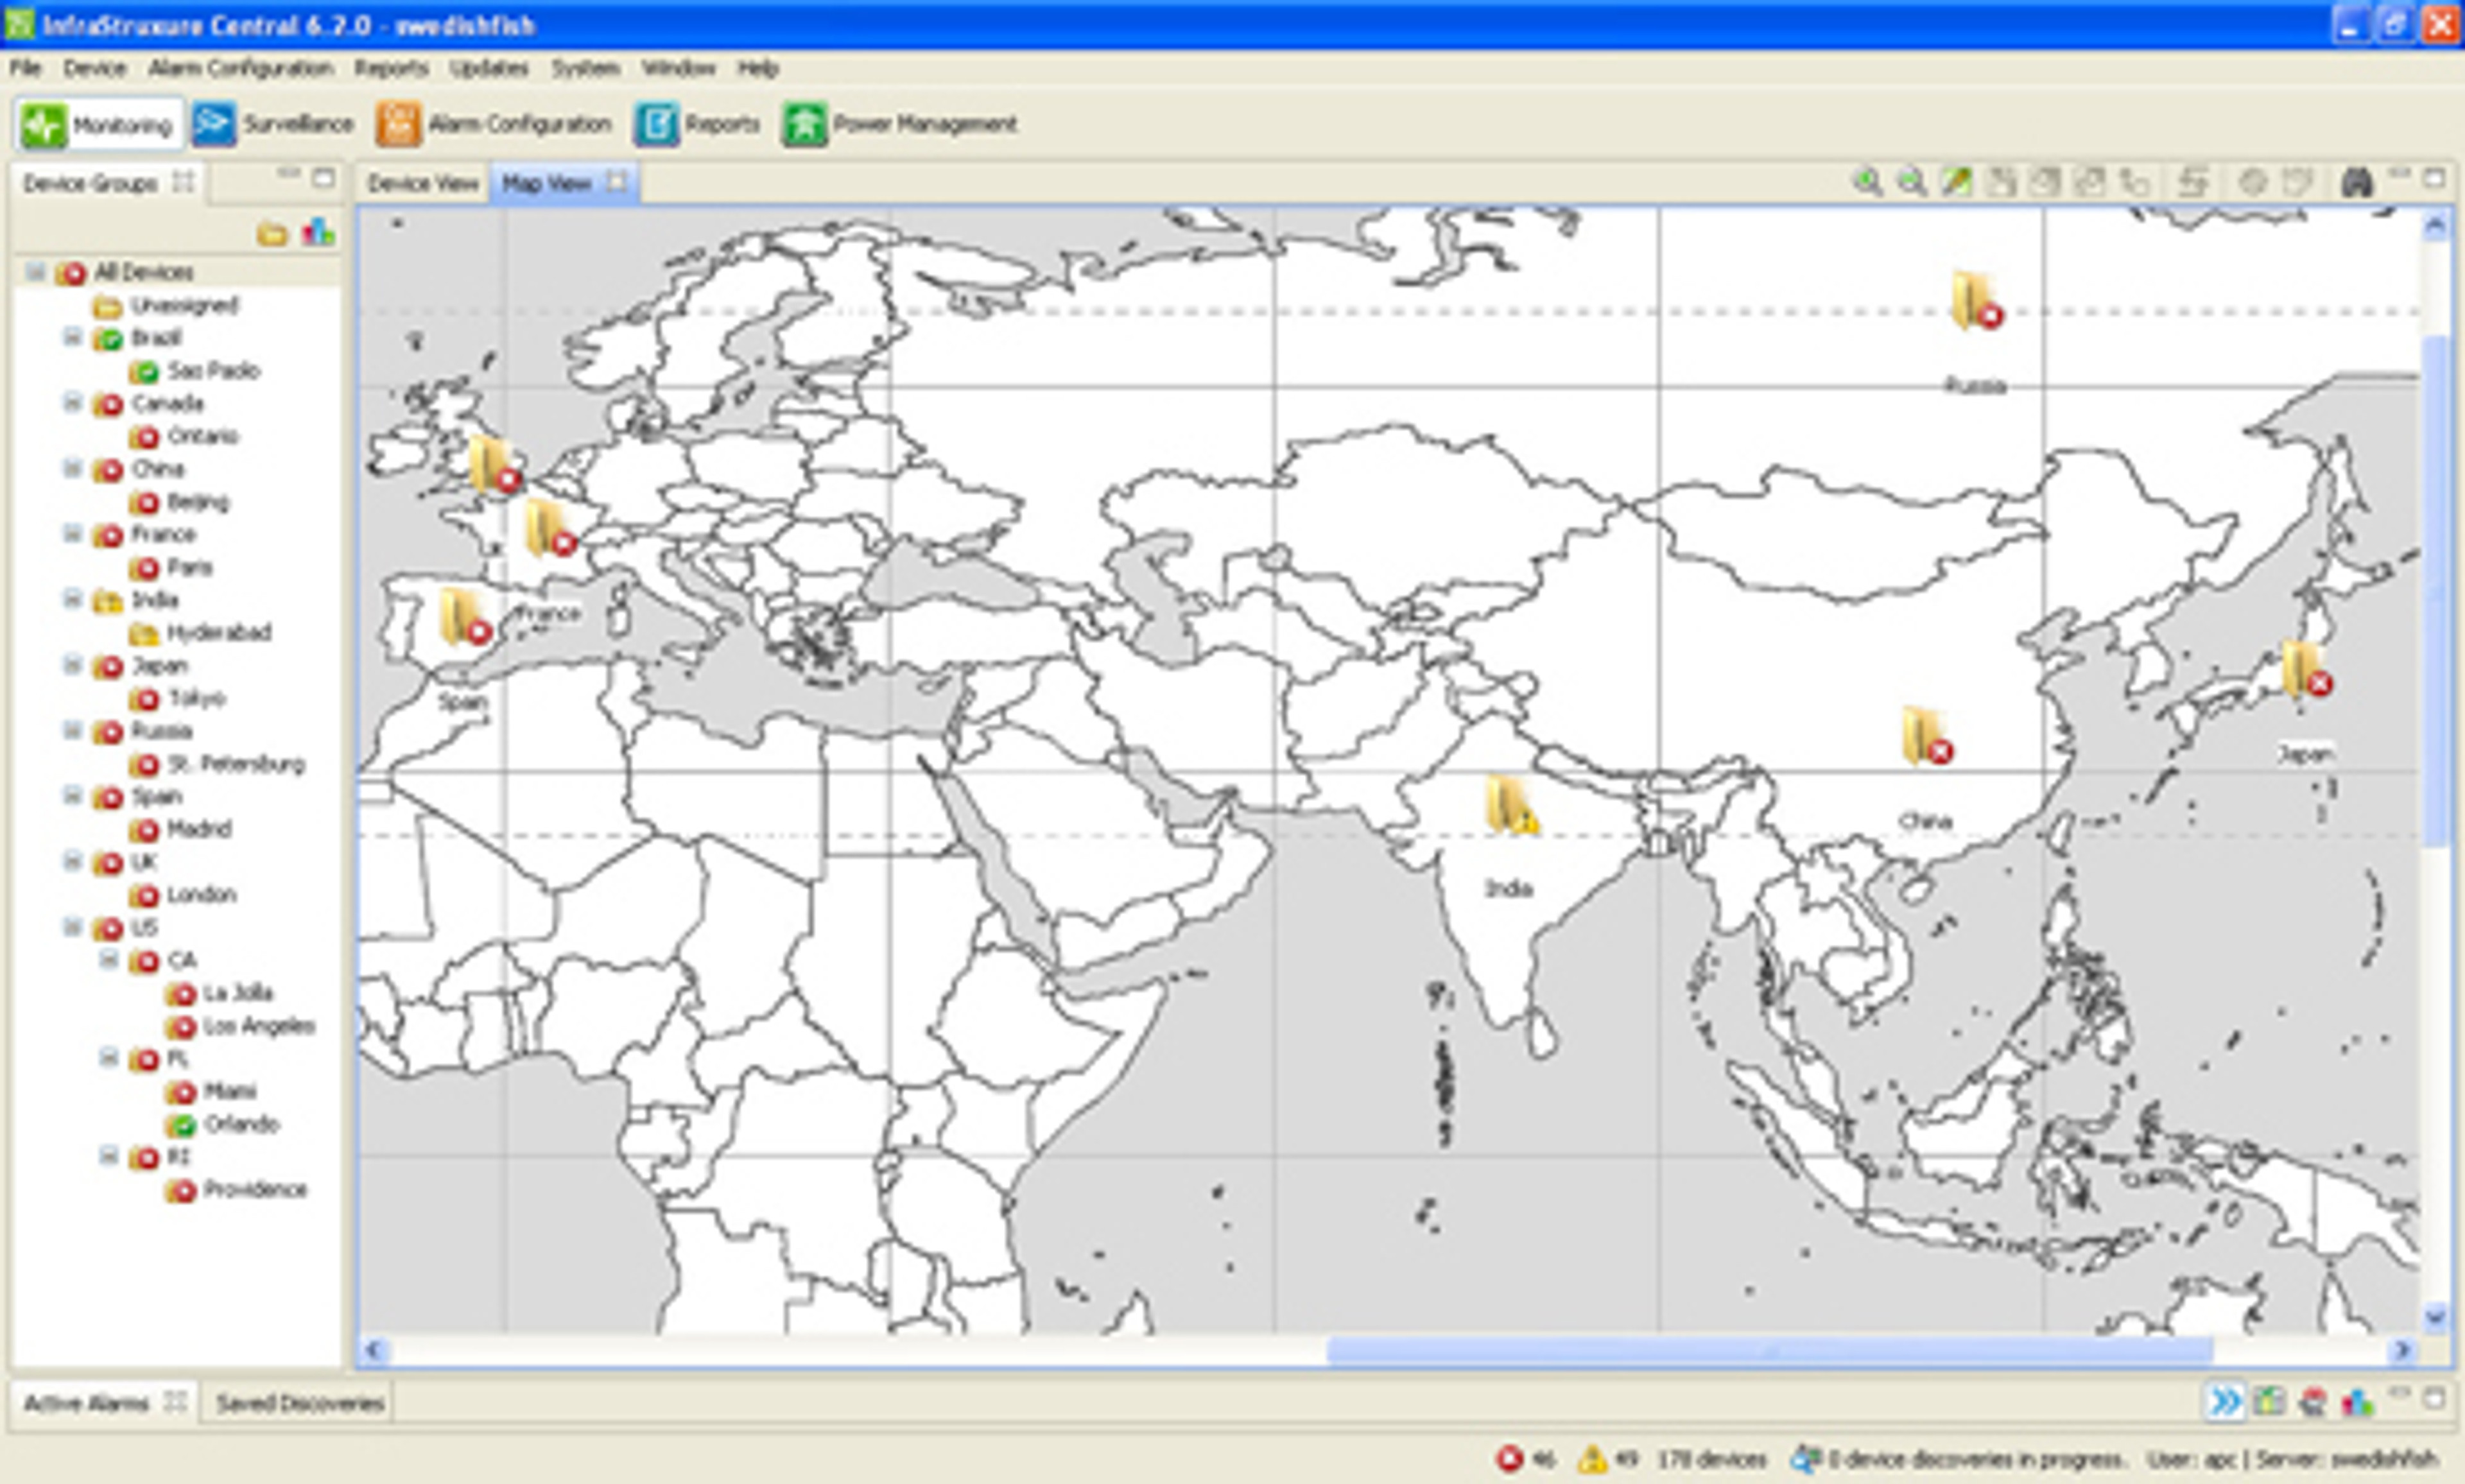Click the India folder icon on map
Screen dimensions: 2465x1484
pyautogui.click(x=1510, y=805)
